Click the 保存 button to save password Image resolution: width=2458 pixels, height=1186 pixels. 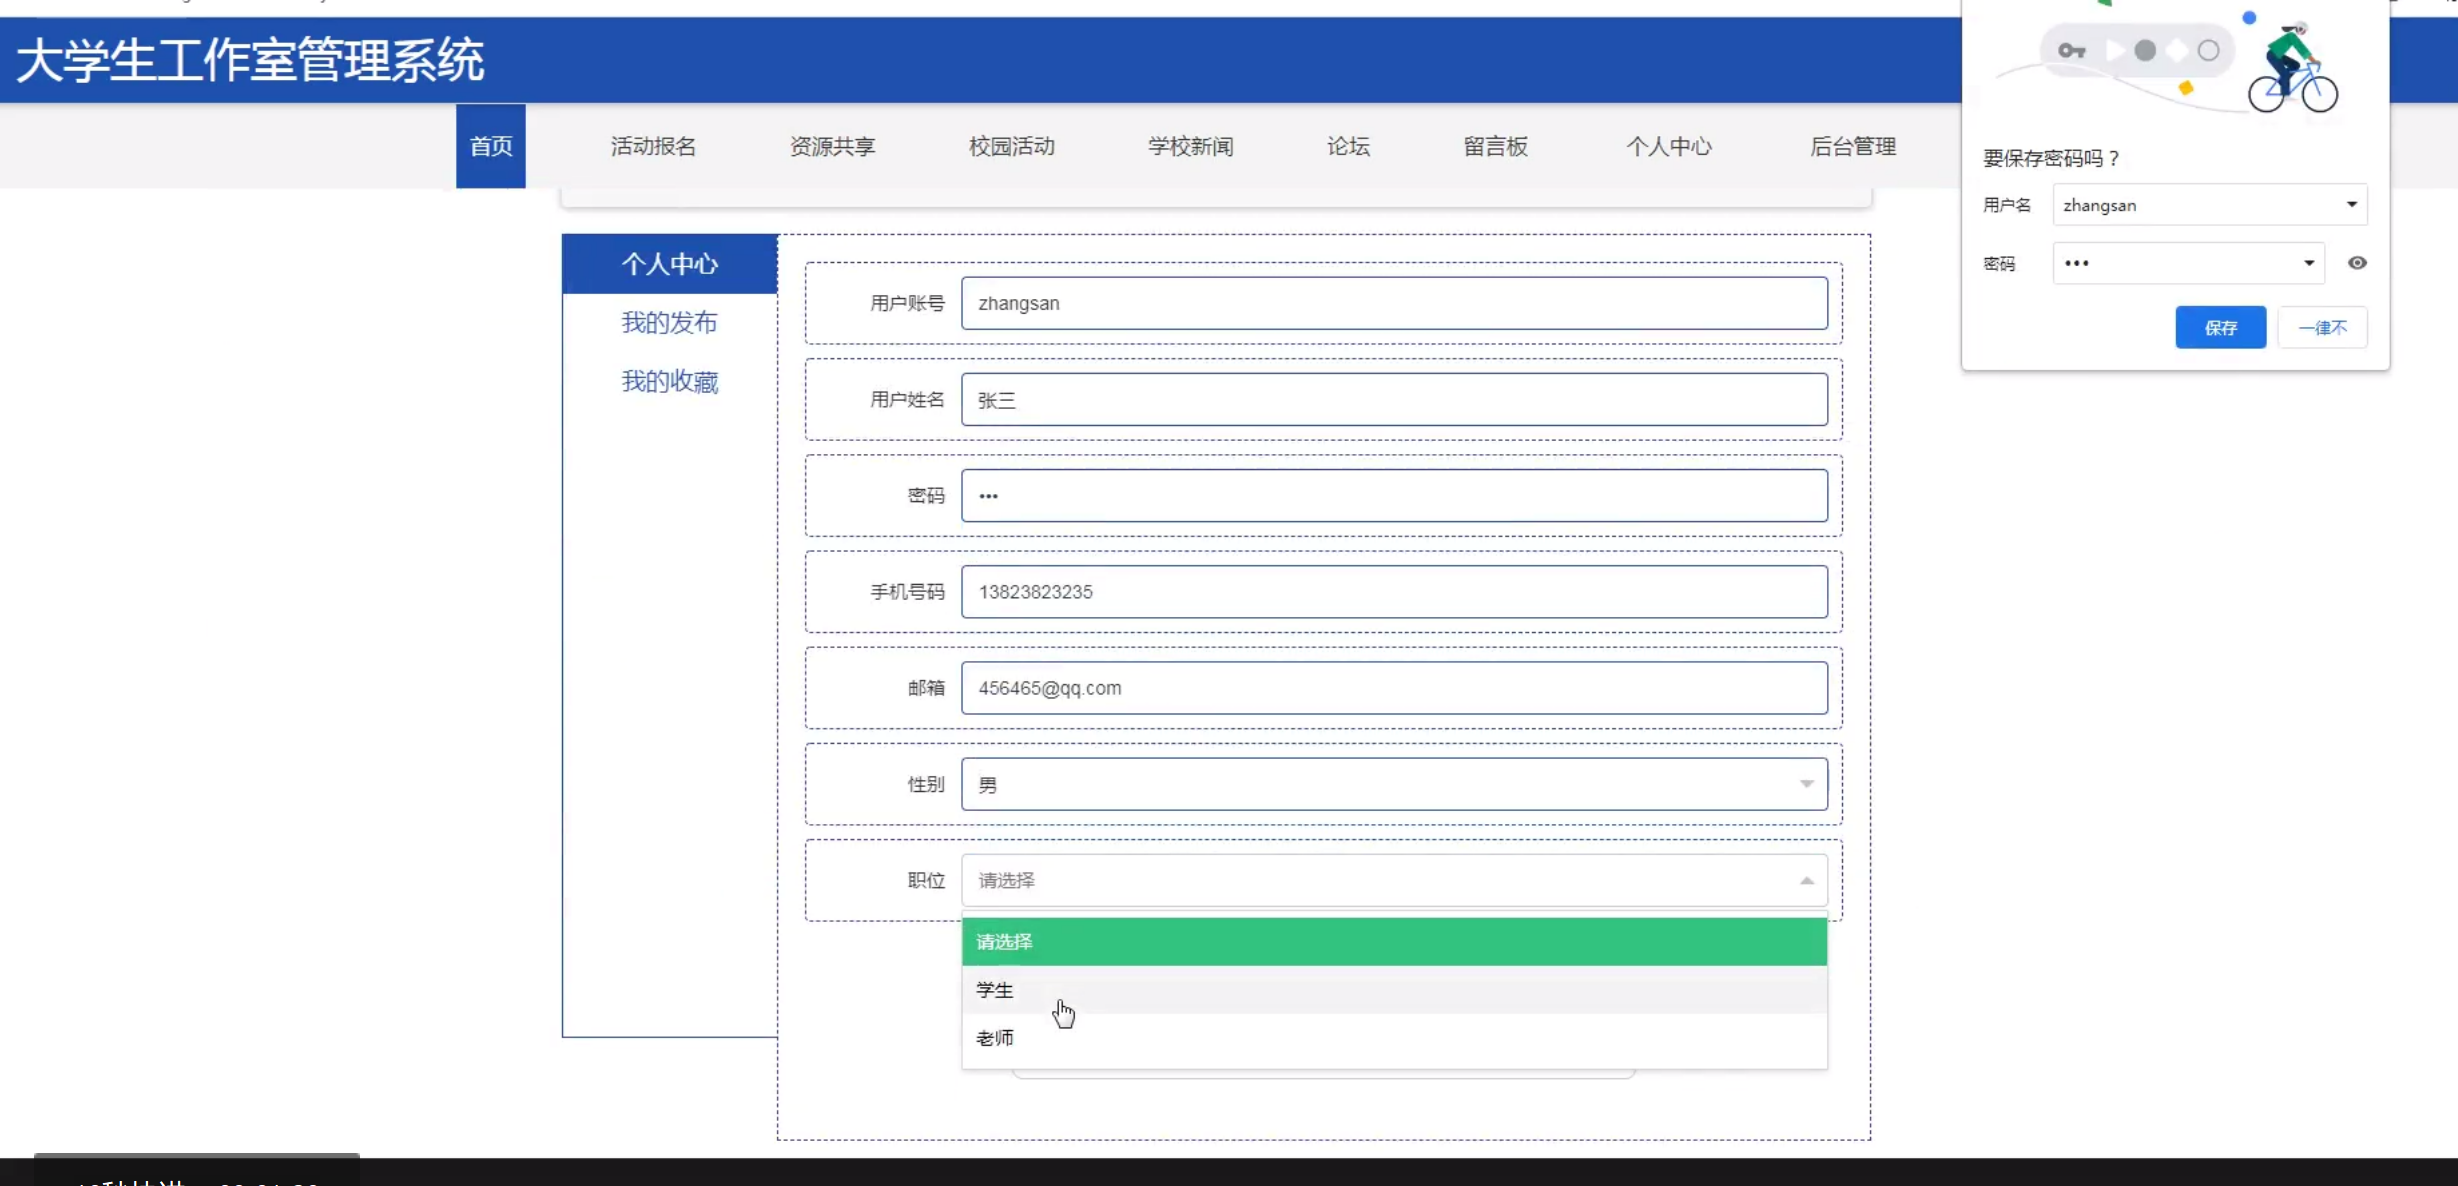[x=2220, y=328]
